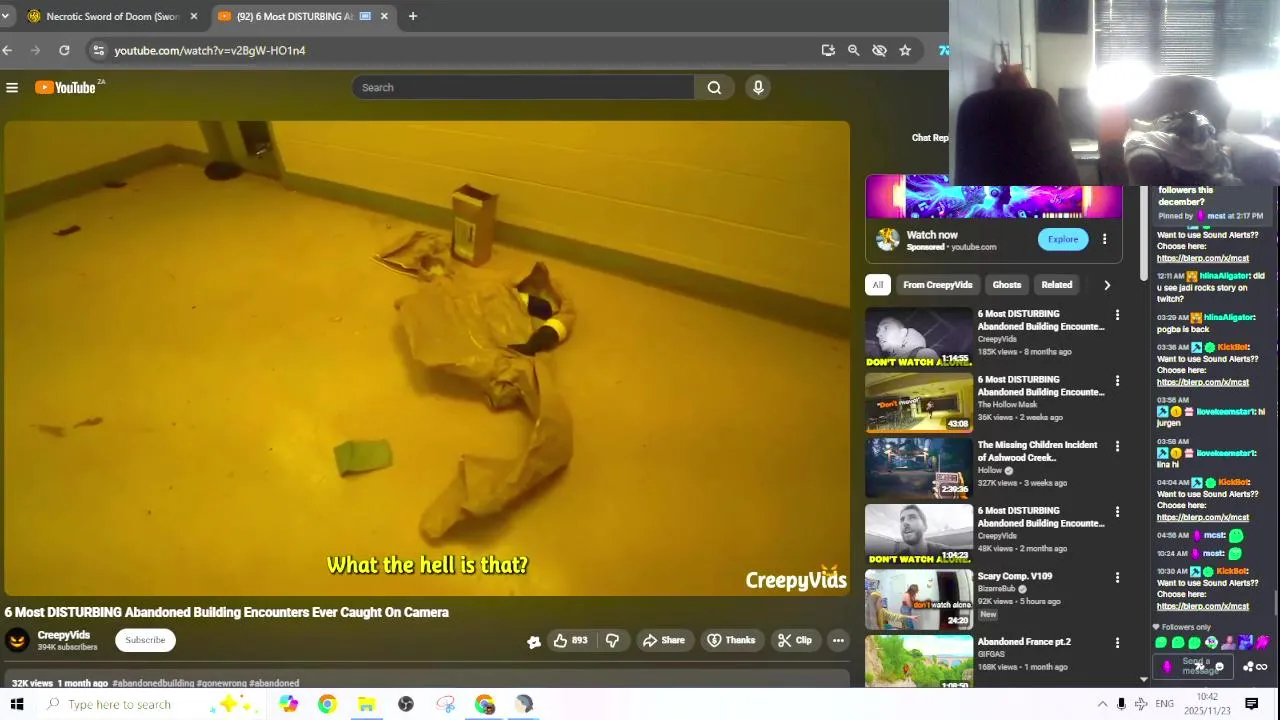Click the address bar URL
This screenshot has height=720, width=1280.
click(210, 50)
